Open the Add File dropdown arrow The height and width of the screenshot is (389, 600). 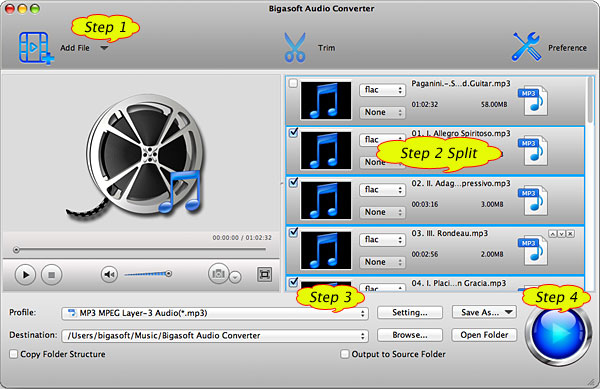[x=104, y=48]
